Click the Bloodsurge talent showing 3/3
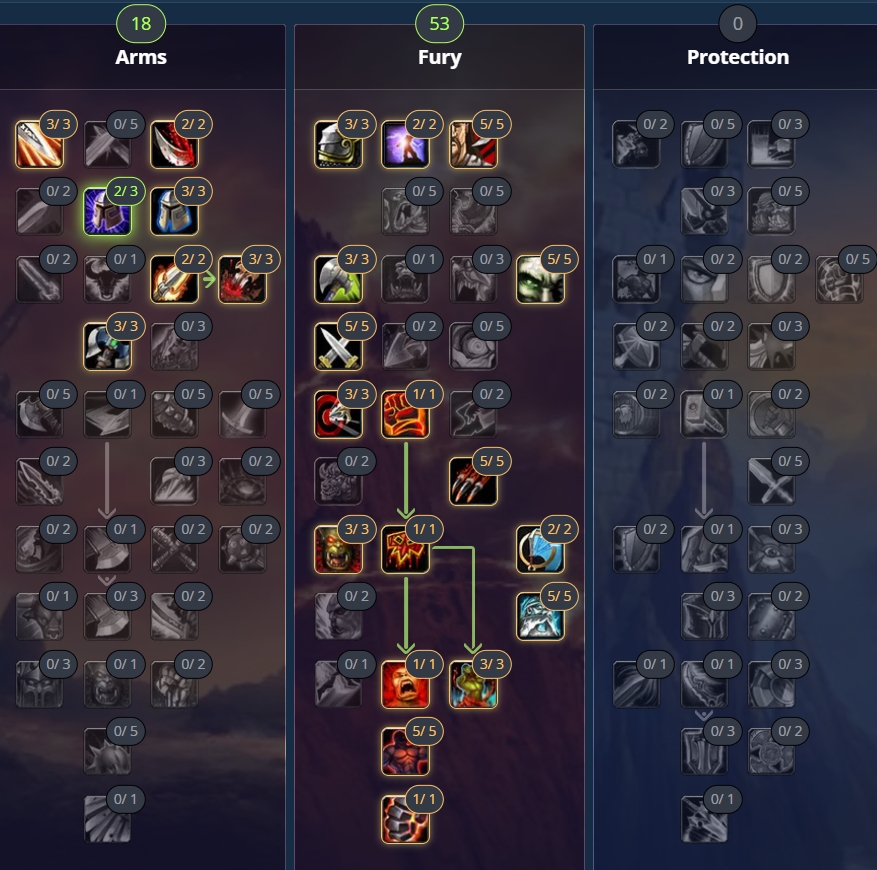The height and width of the screenshot is (870, 877). click(x=473, y=684)
